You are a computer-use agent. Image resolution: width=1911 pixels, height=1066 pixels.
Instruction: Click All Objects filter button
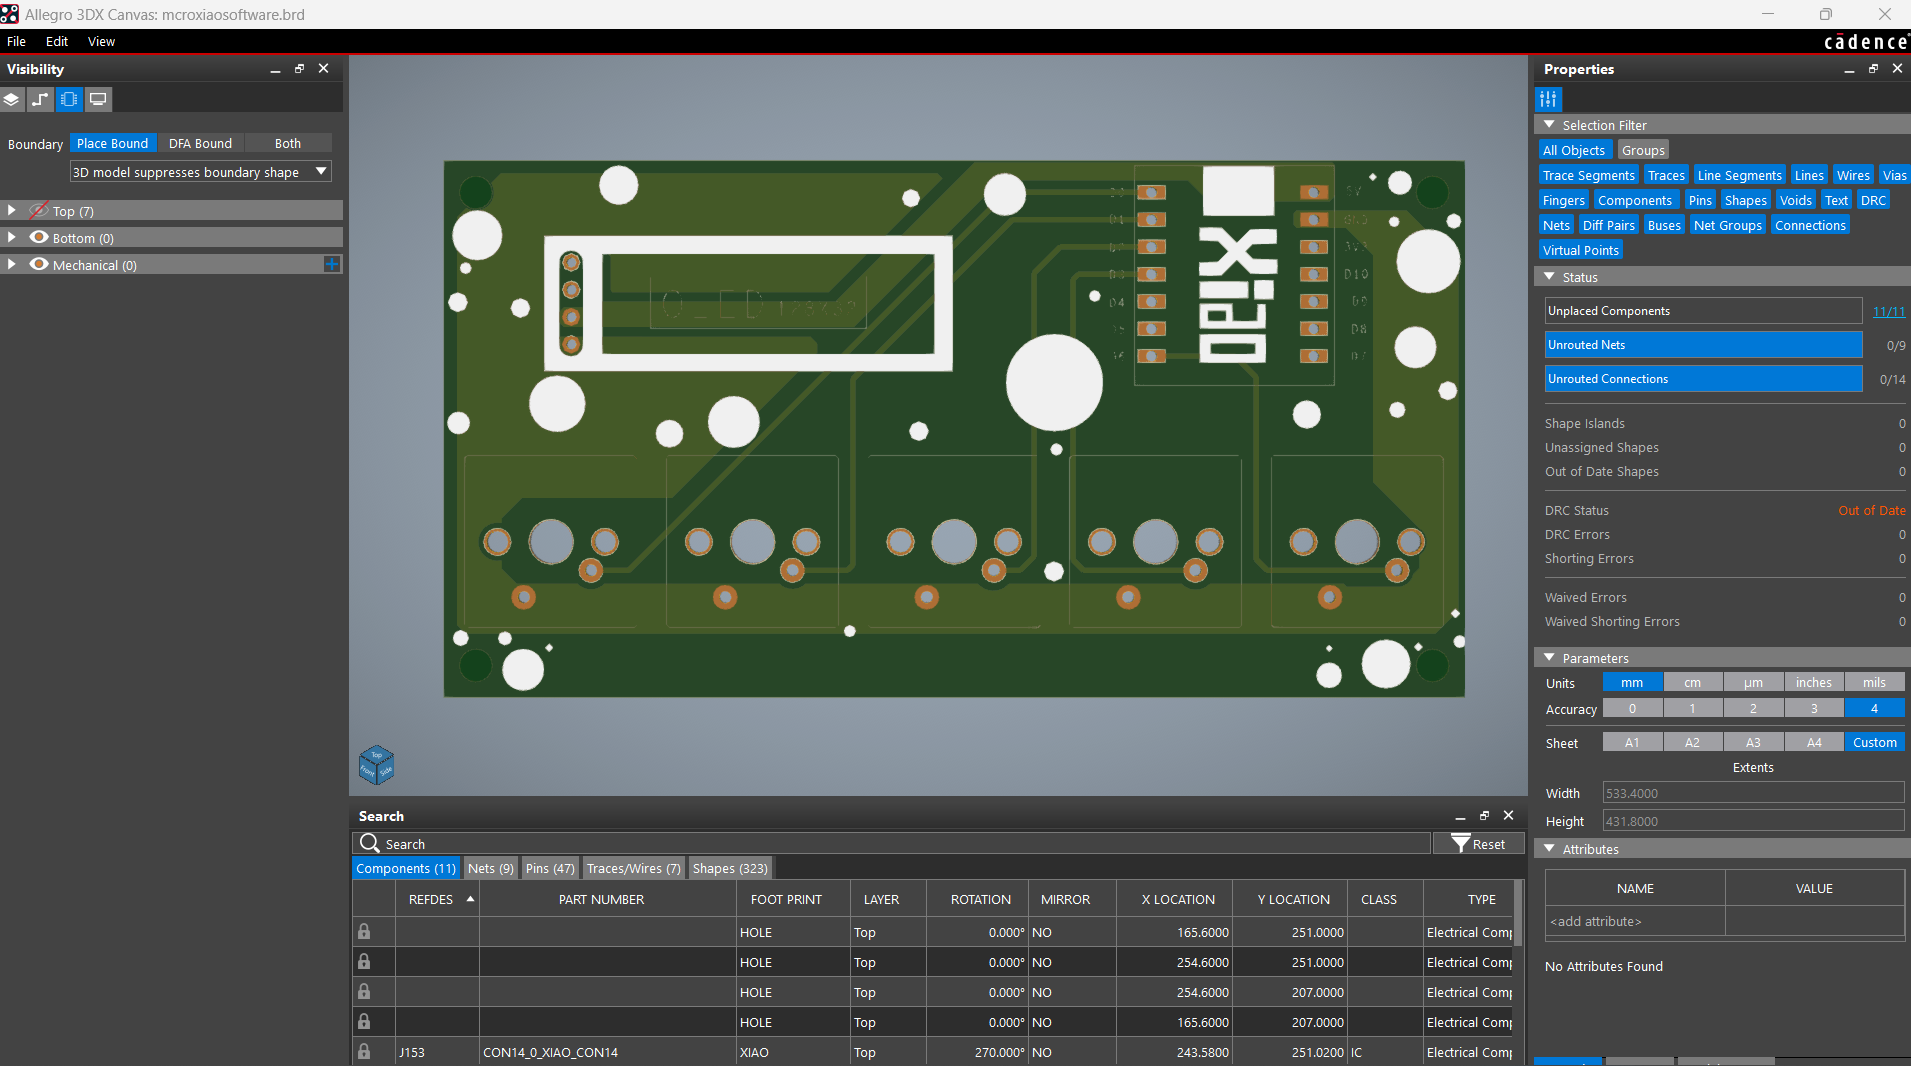(1574, 150)
